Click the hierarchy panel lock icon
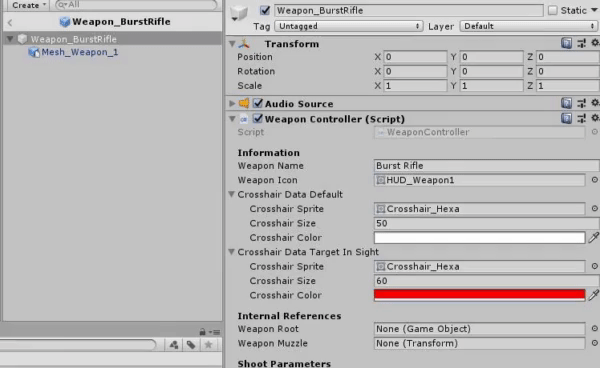Viewport: 600px width, 368px height. click(202, 332)
